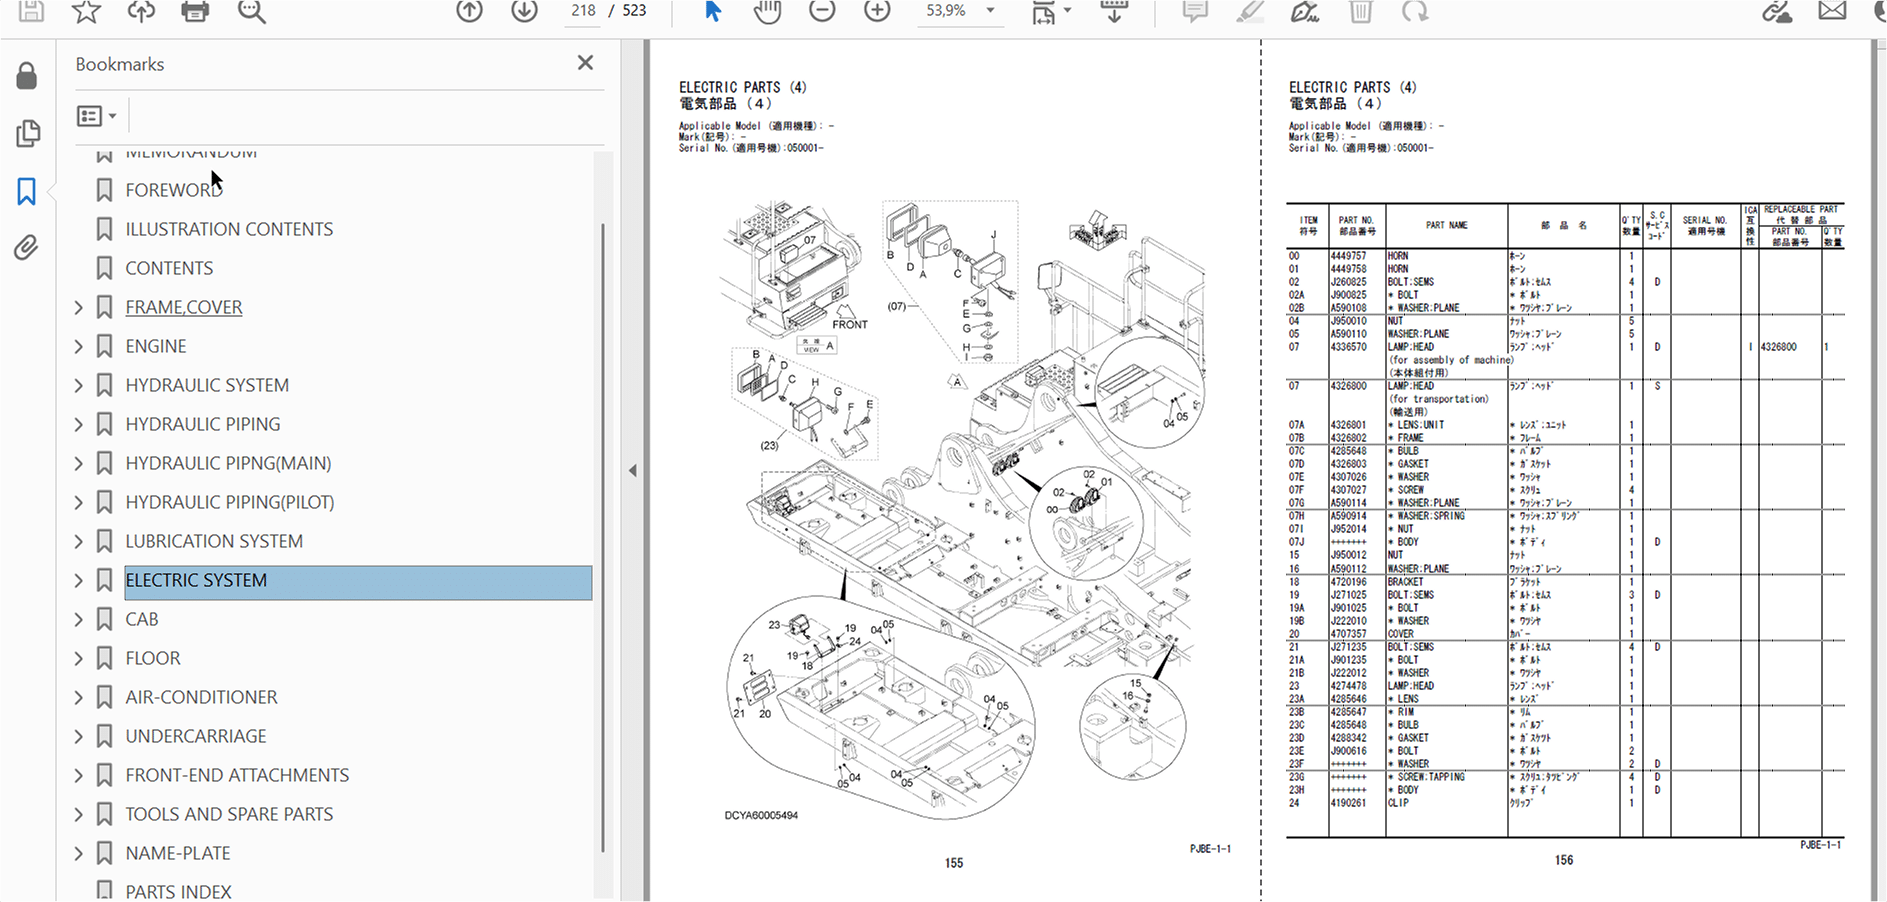
Task: Activate the Hand pan tool
Action: coord(767,12)
